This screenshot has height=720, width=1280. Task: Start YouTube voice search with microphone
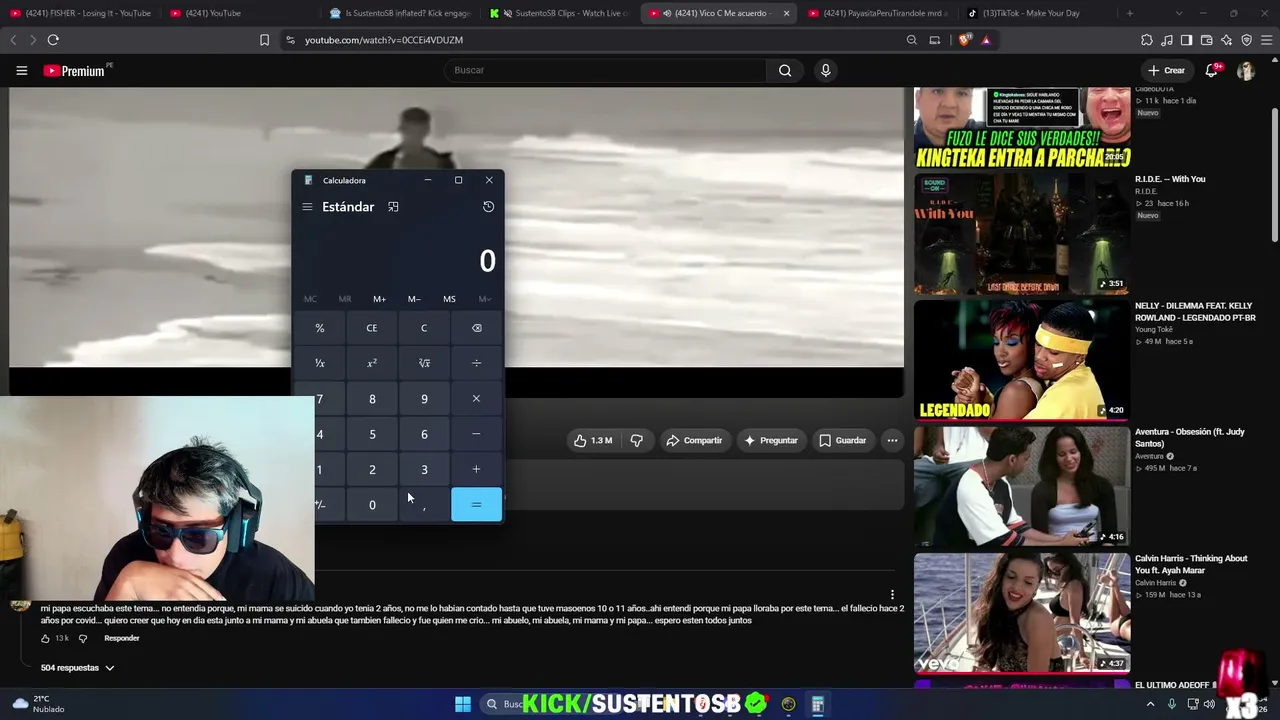[x=825, y=70]
